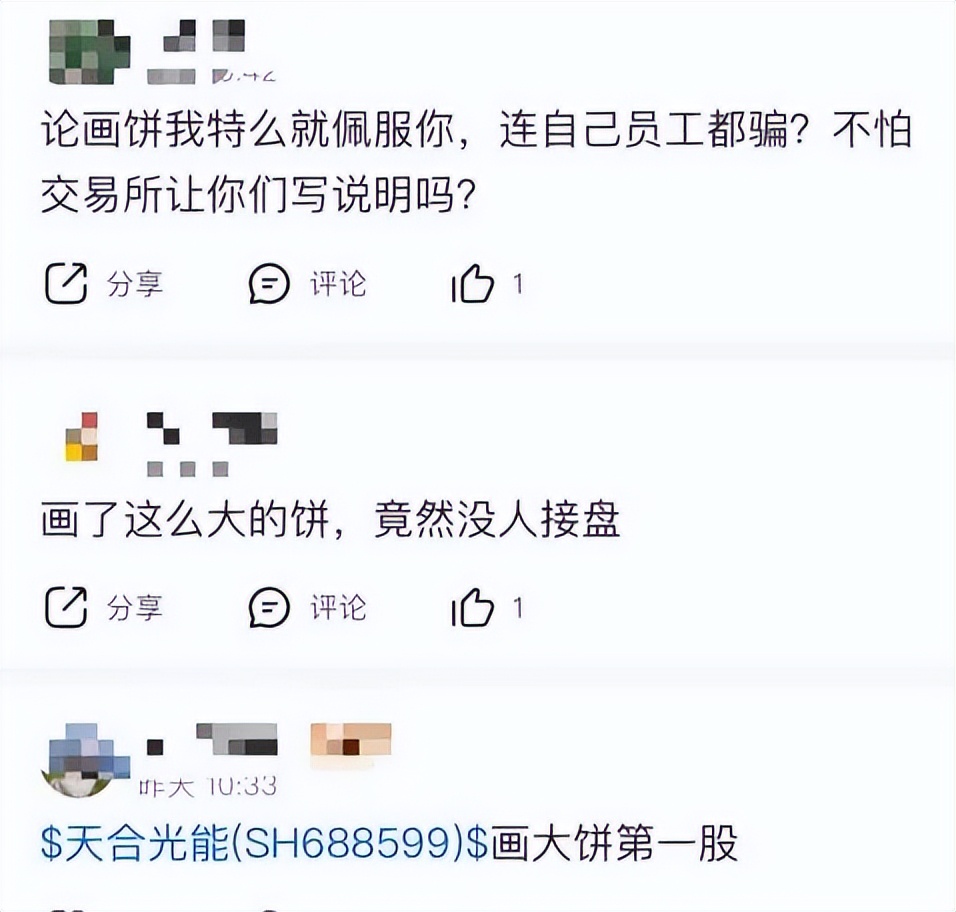Click the orange badge beside third username

(x=351, y=741)
